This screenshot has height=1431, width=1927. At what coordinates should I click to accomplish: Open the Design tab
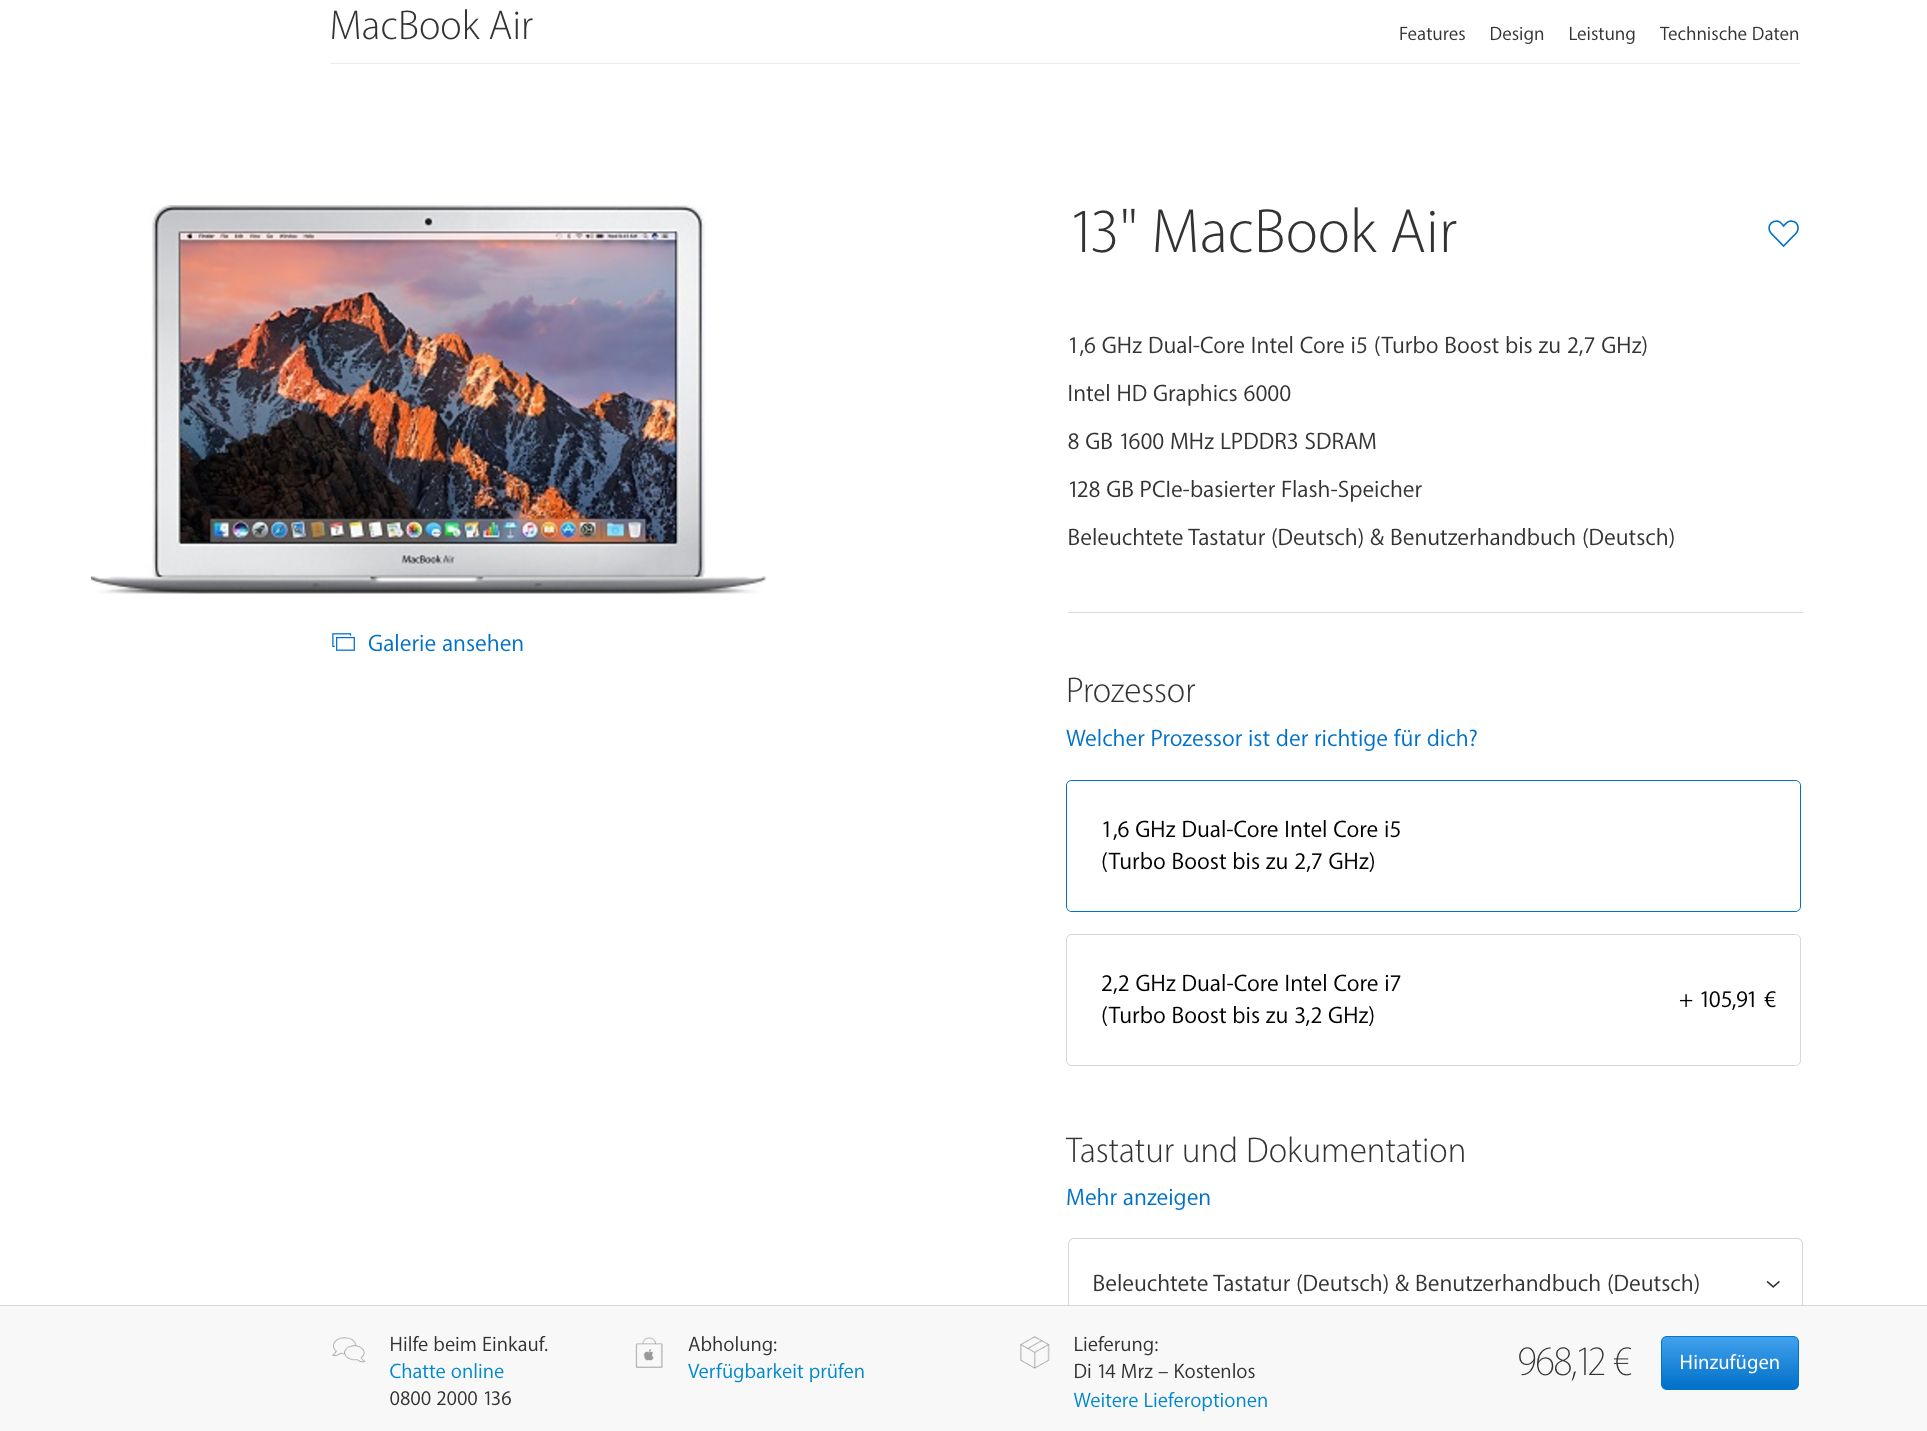coord(1516,34)
